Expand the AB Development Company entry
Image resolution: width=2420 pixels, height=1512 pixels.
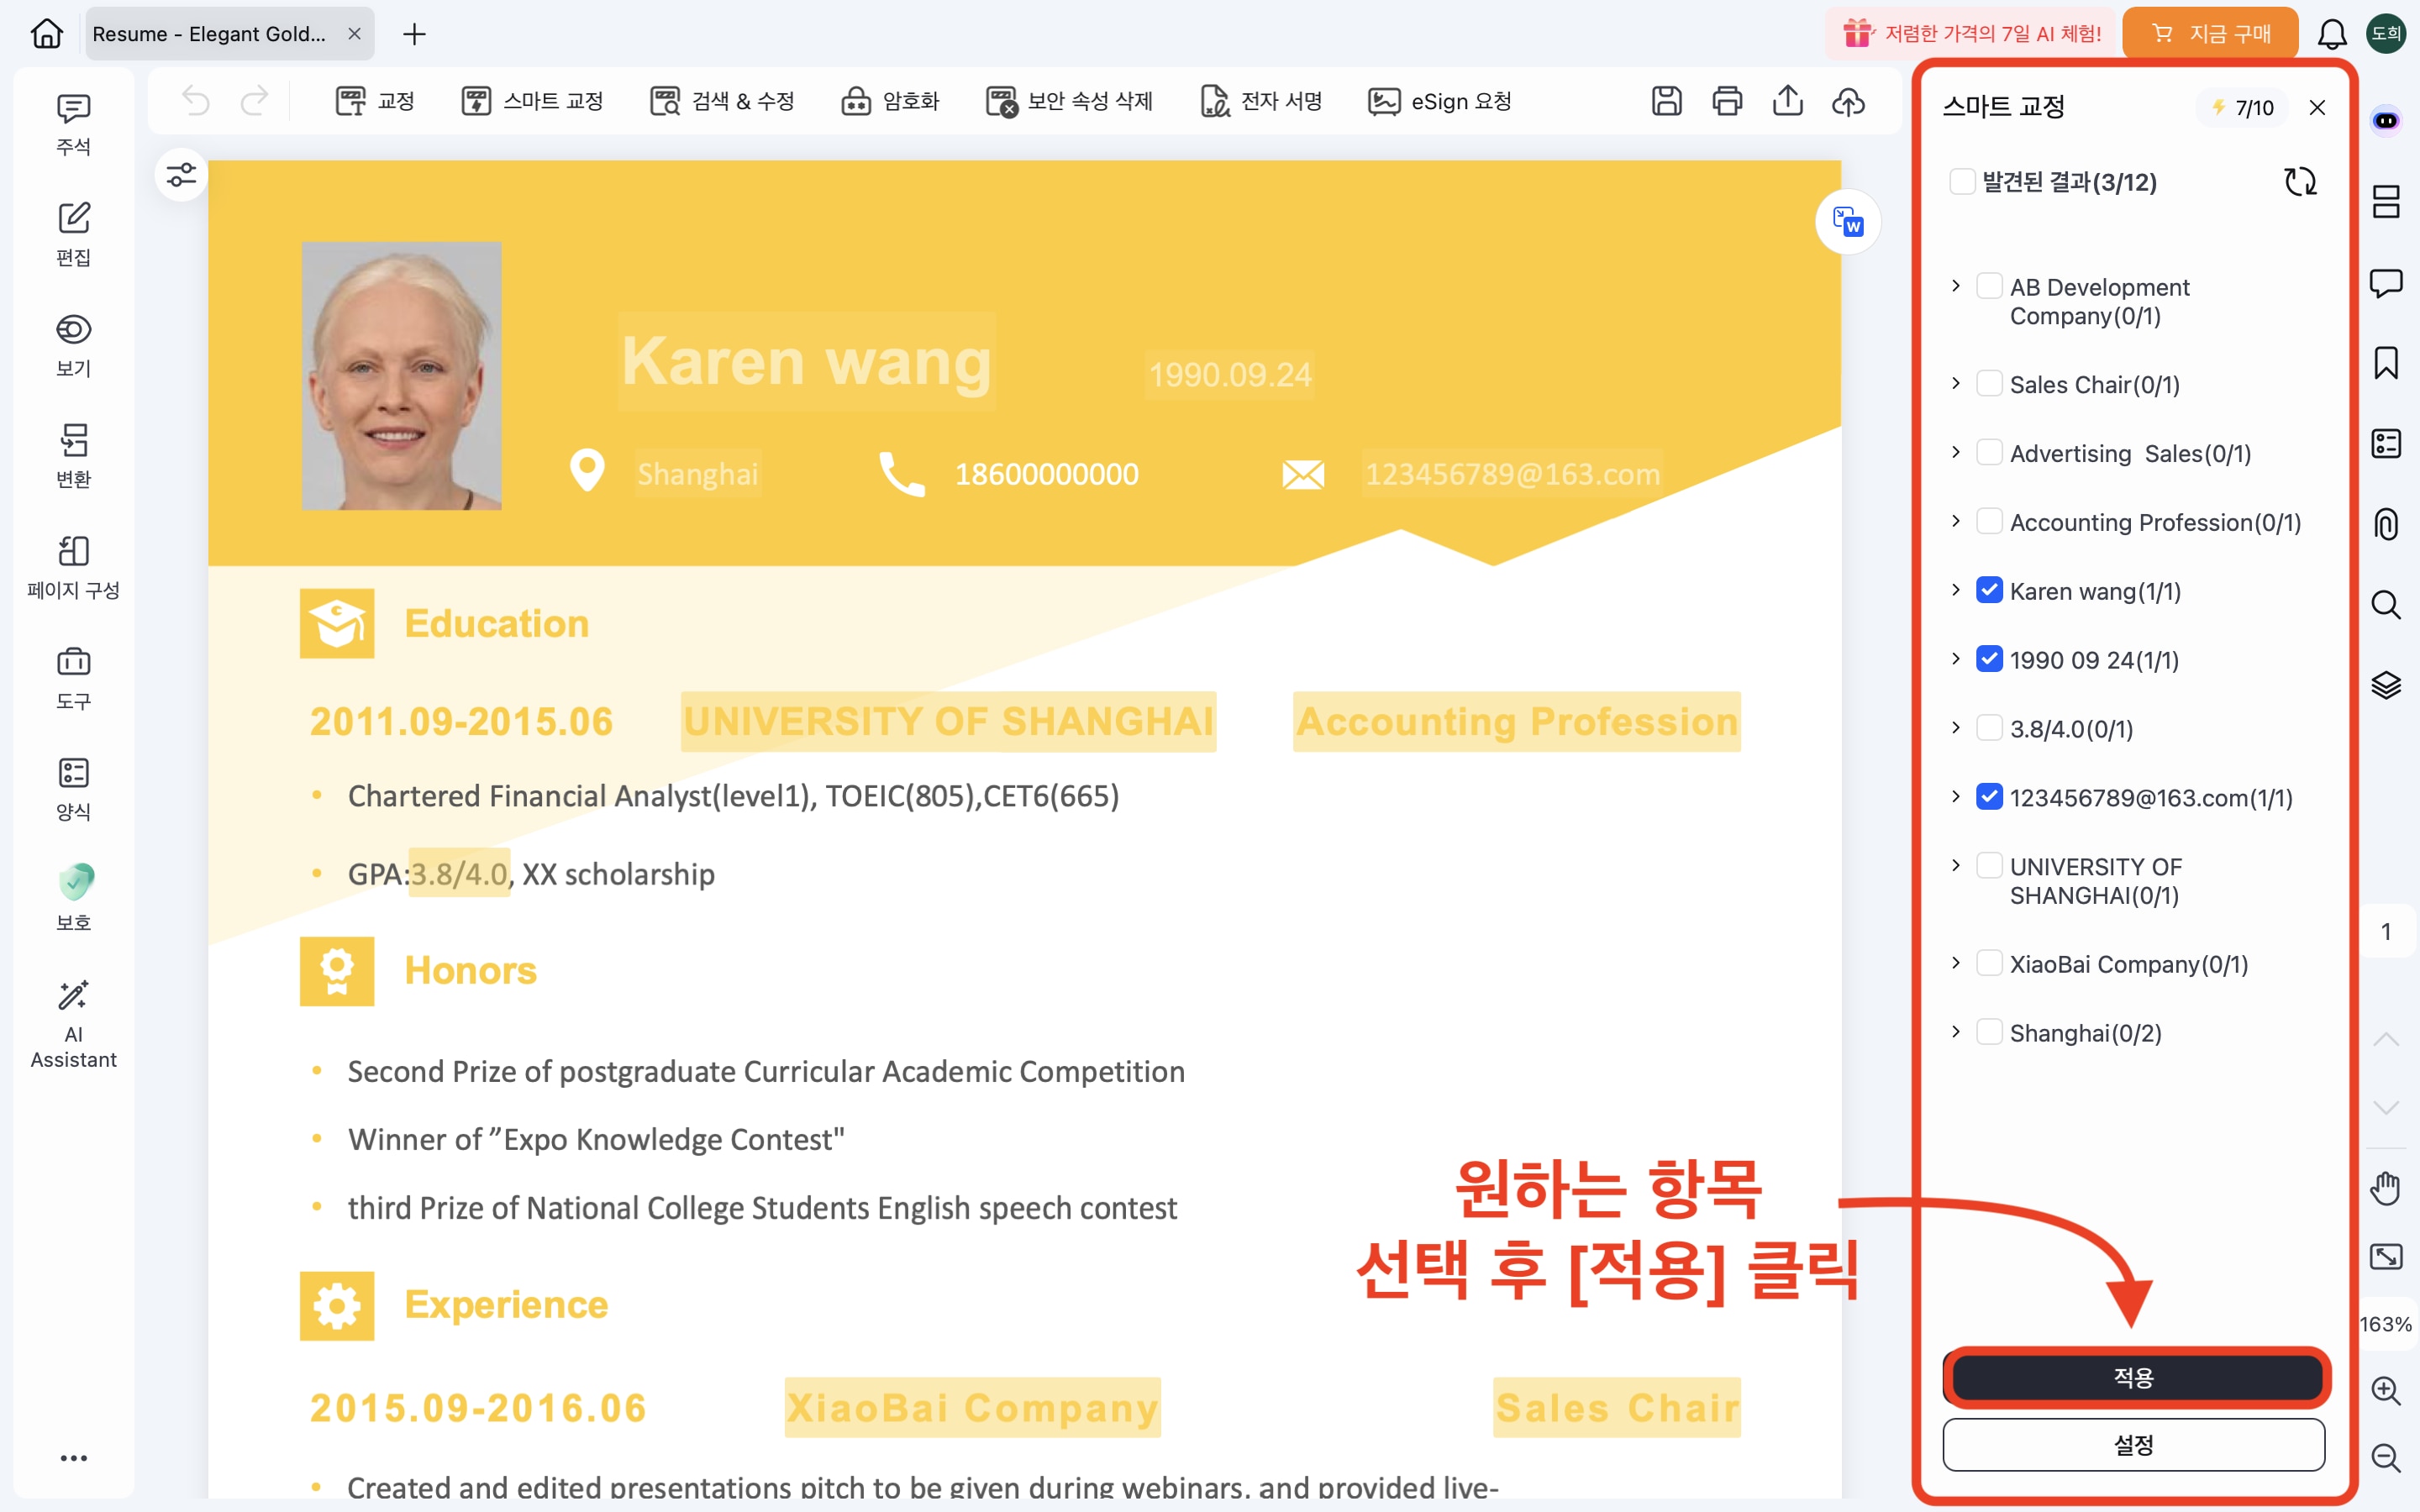(1956, 287)
